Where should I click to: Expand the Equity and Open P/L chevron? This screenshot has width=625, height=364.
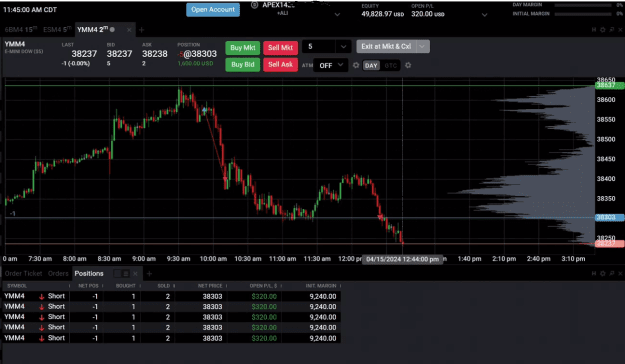click(x=484, y=15)
